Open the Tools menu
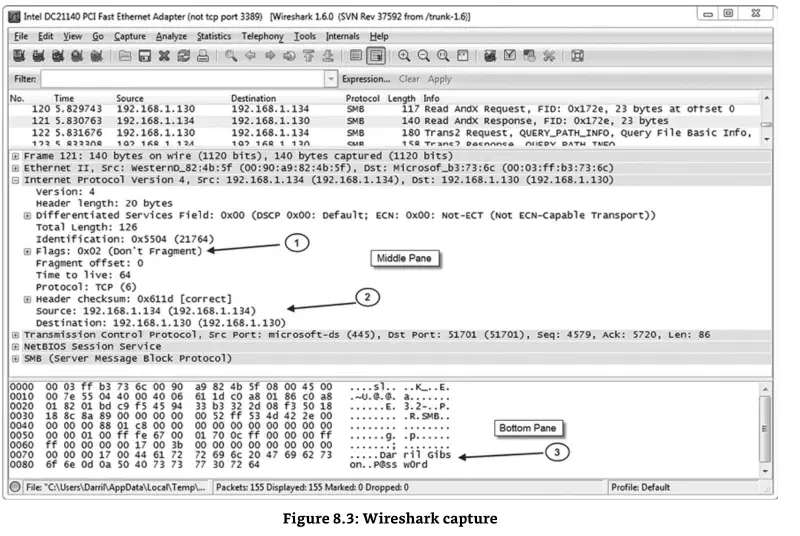 coord(305,36)
